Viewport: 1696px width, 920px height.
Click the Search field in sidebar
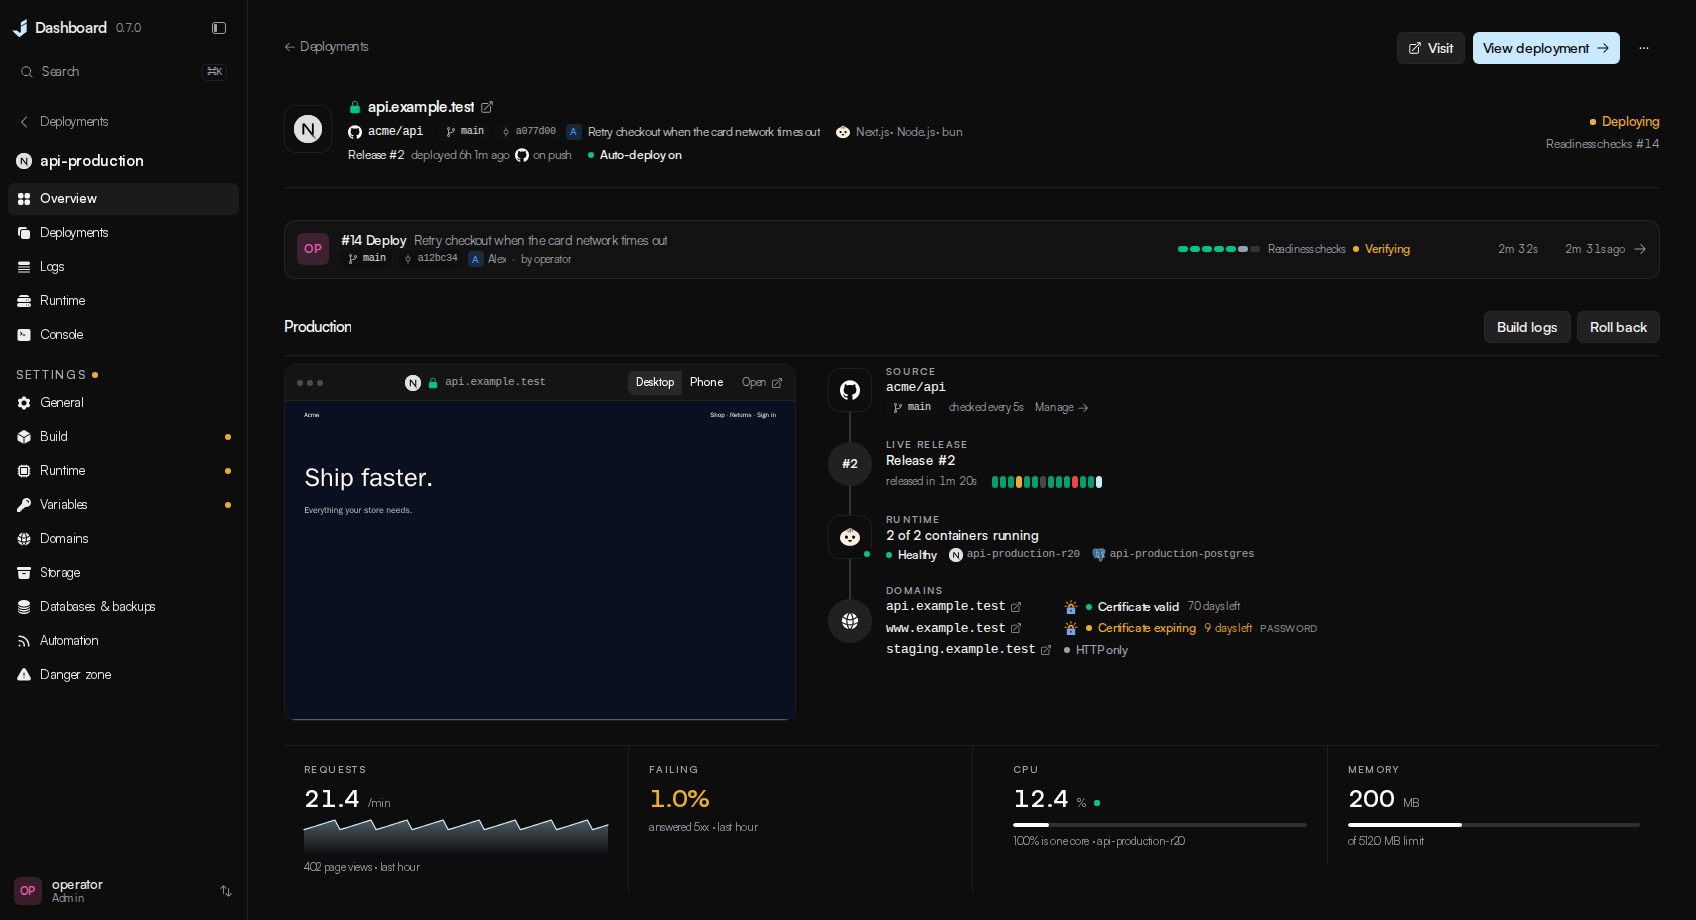[123, 72]
